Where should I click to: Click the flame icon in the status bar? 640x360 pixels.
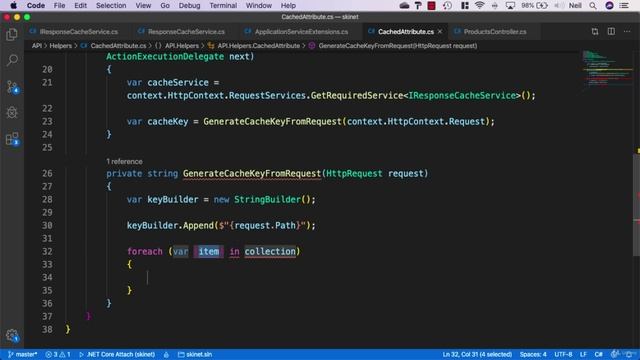pyautogui.click(x=166, y=354)
